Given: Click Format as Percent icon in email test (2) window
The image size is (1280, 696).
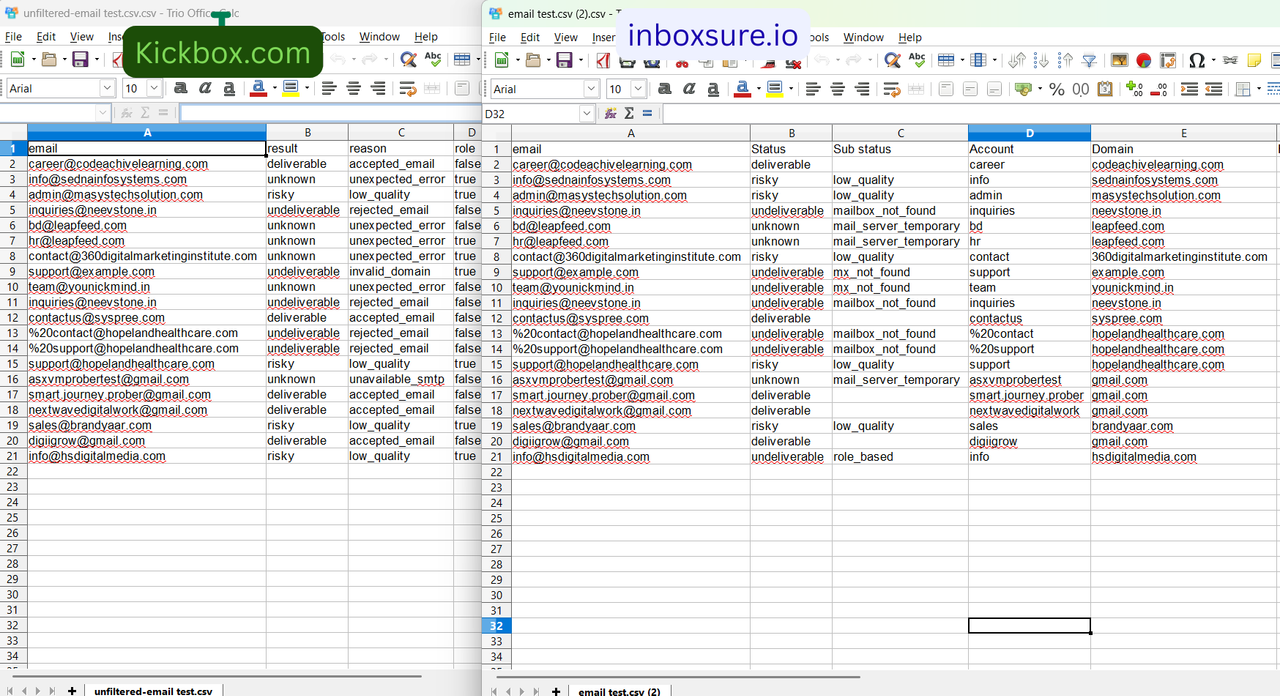Looking at the screenshot, I should coord(1057,89).
